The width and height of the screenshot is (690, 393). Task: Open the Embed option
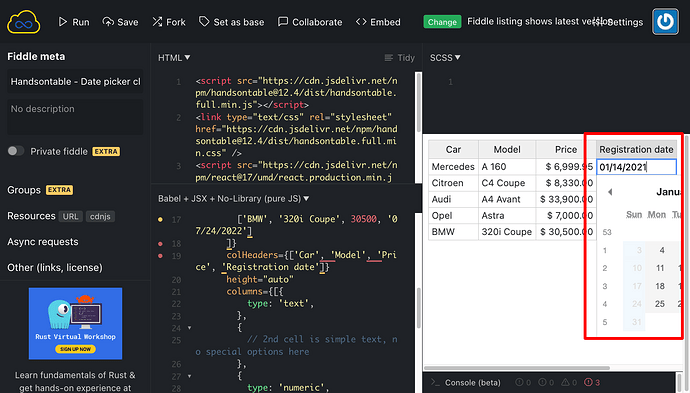(x=378, y=22)
